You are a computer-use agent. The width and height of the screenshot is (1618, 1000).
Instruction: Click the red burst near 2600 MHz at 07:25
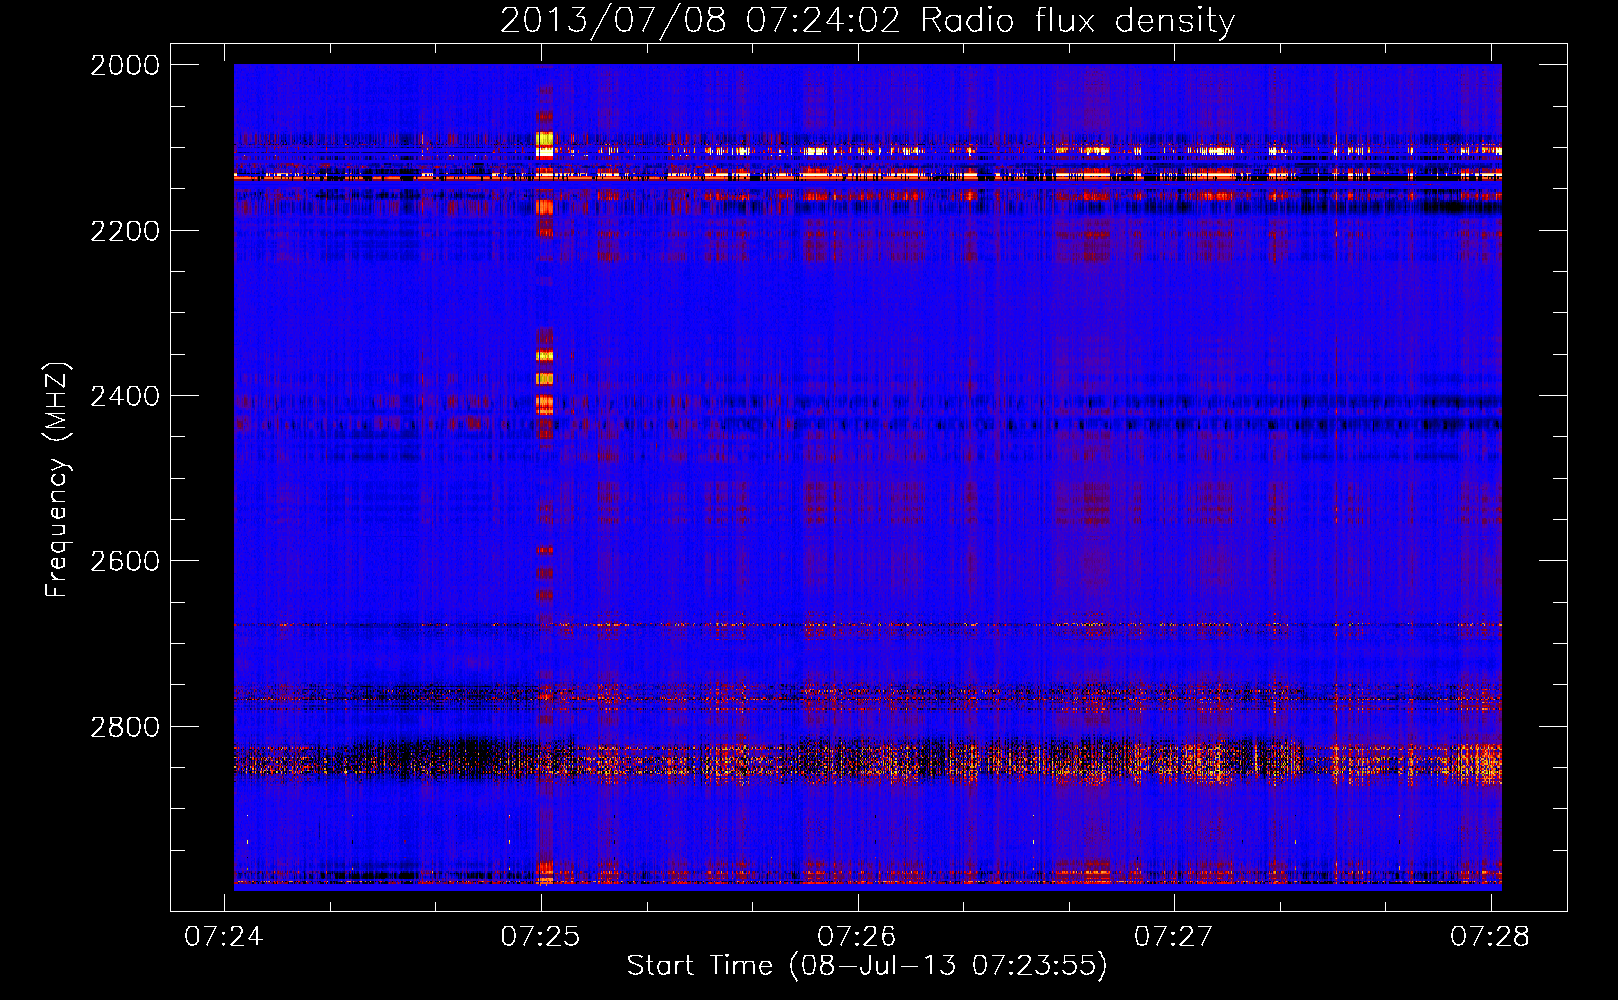click(544, 550)
